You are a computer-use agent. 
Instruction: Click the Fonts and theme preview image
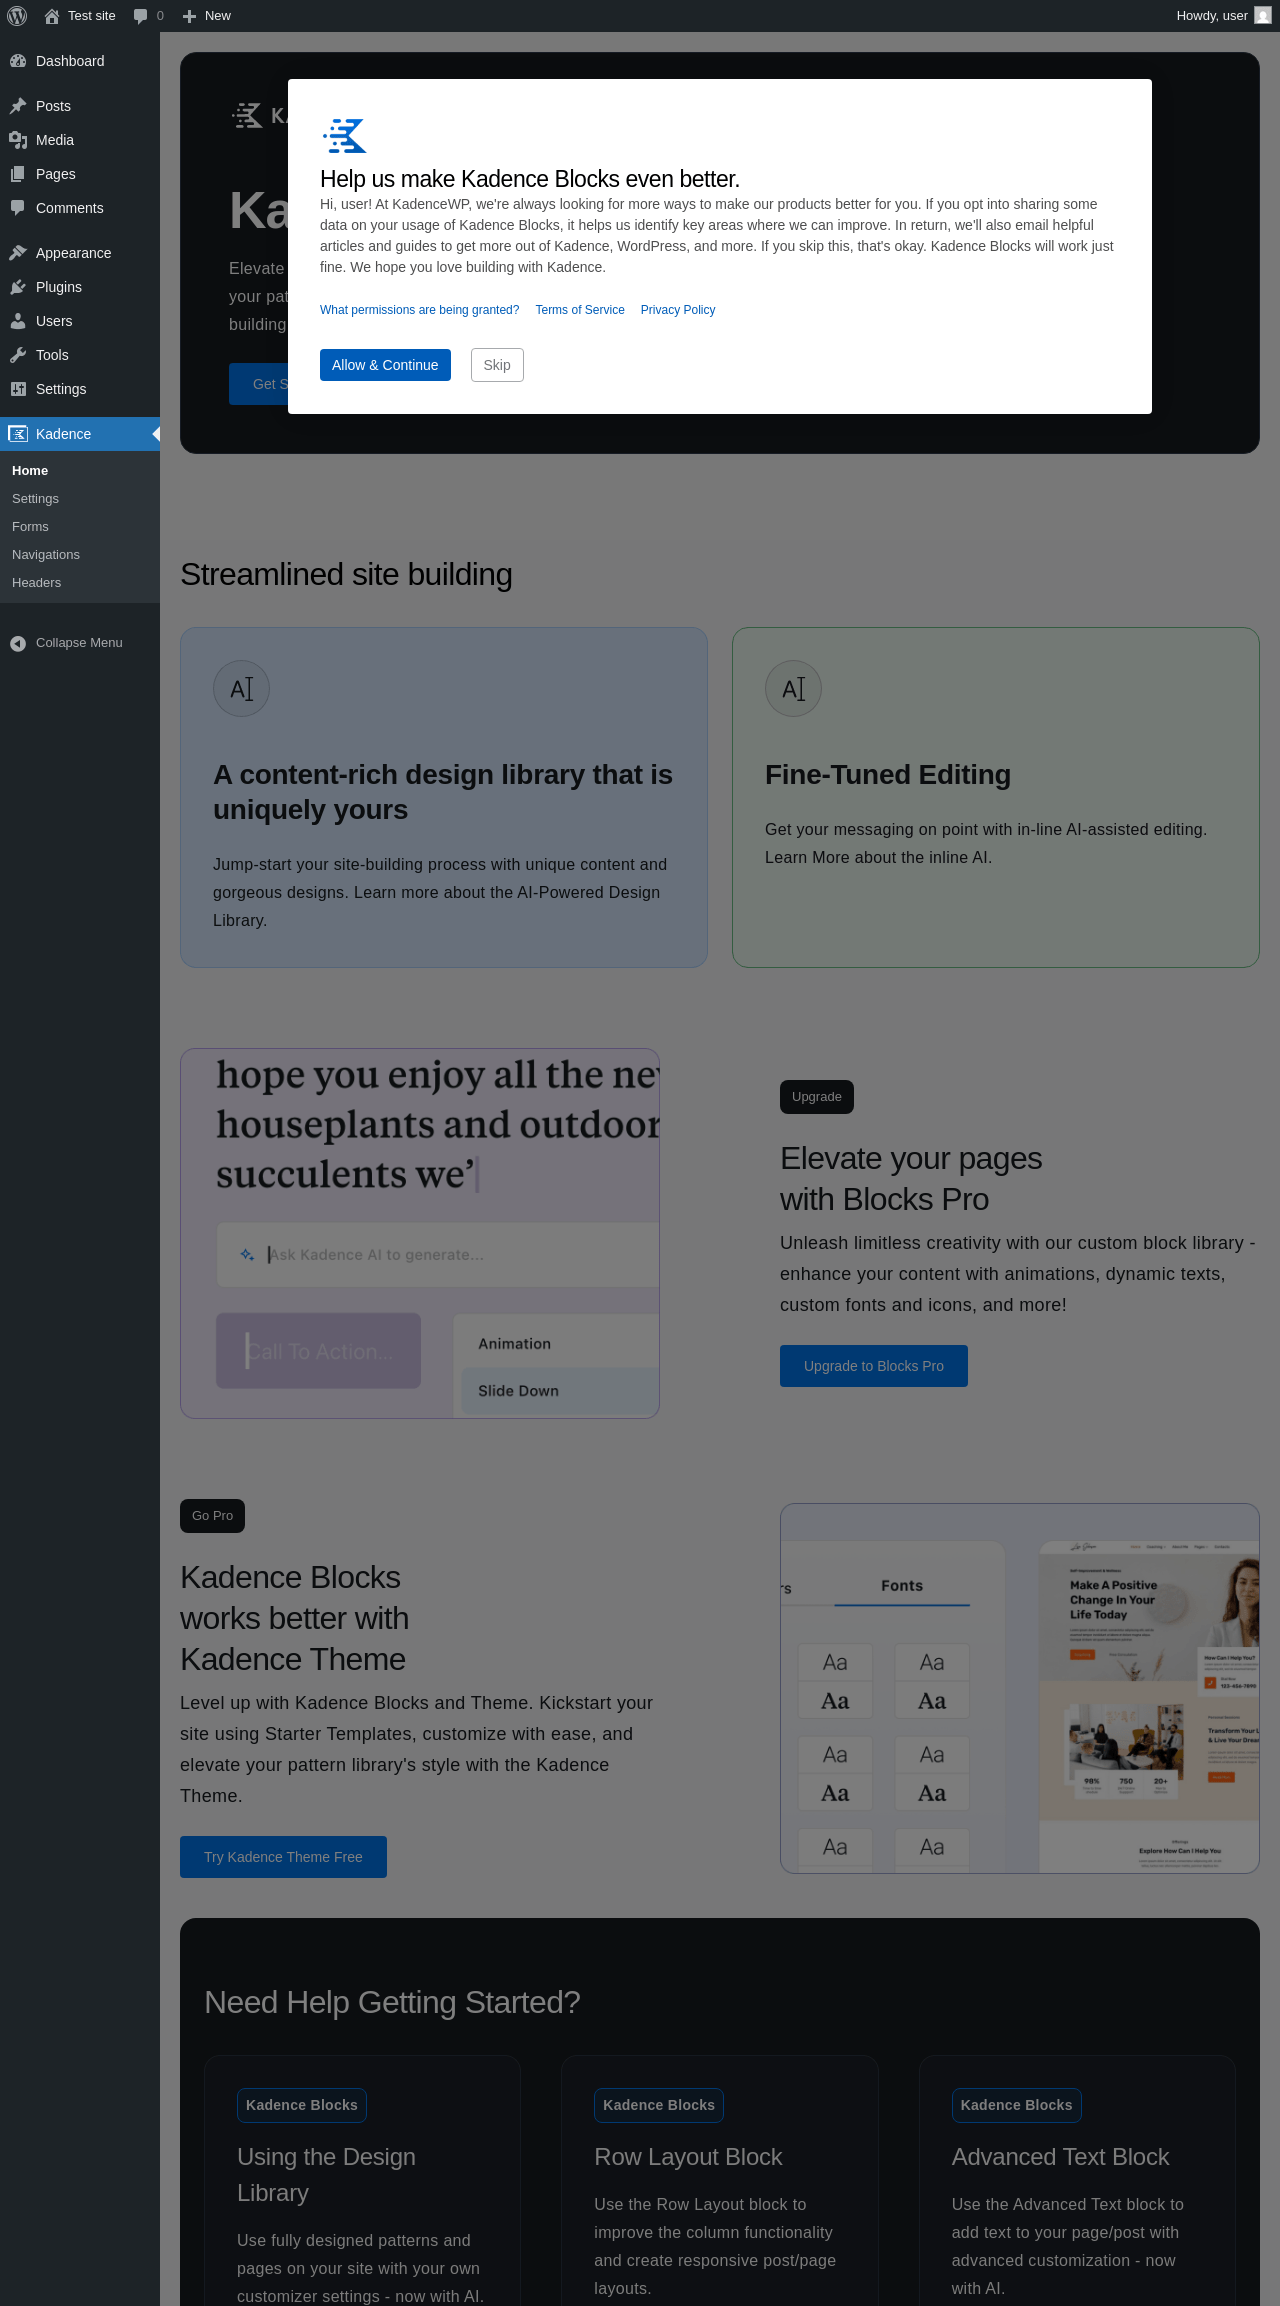tap(1020, 1688)
